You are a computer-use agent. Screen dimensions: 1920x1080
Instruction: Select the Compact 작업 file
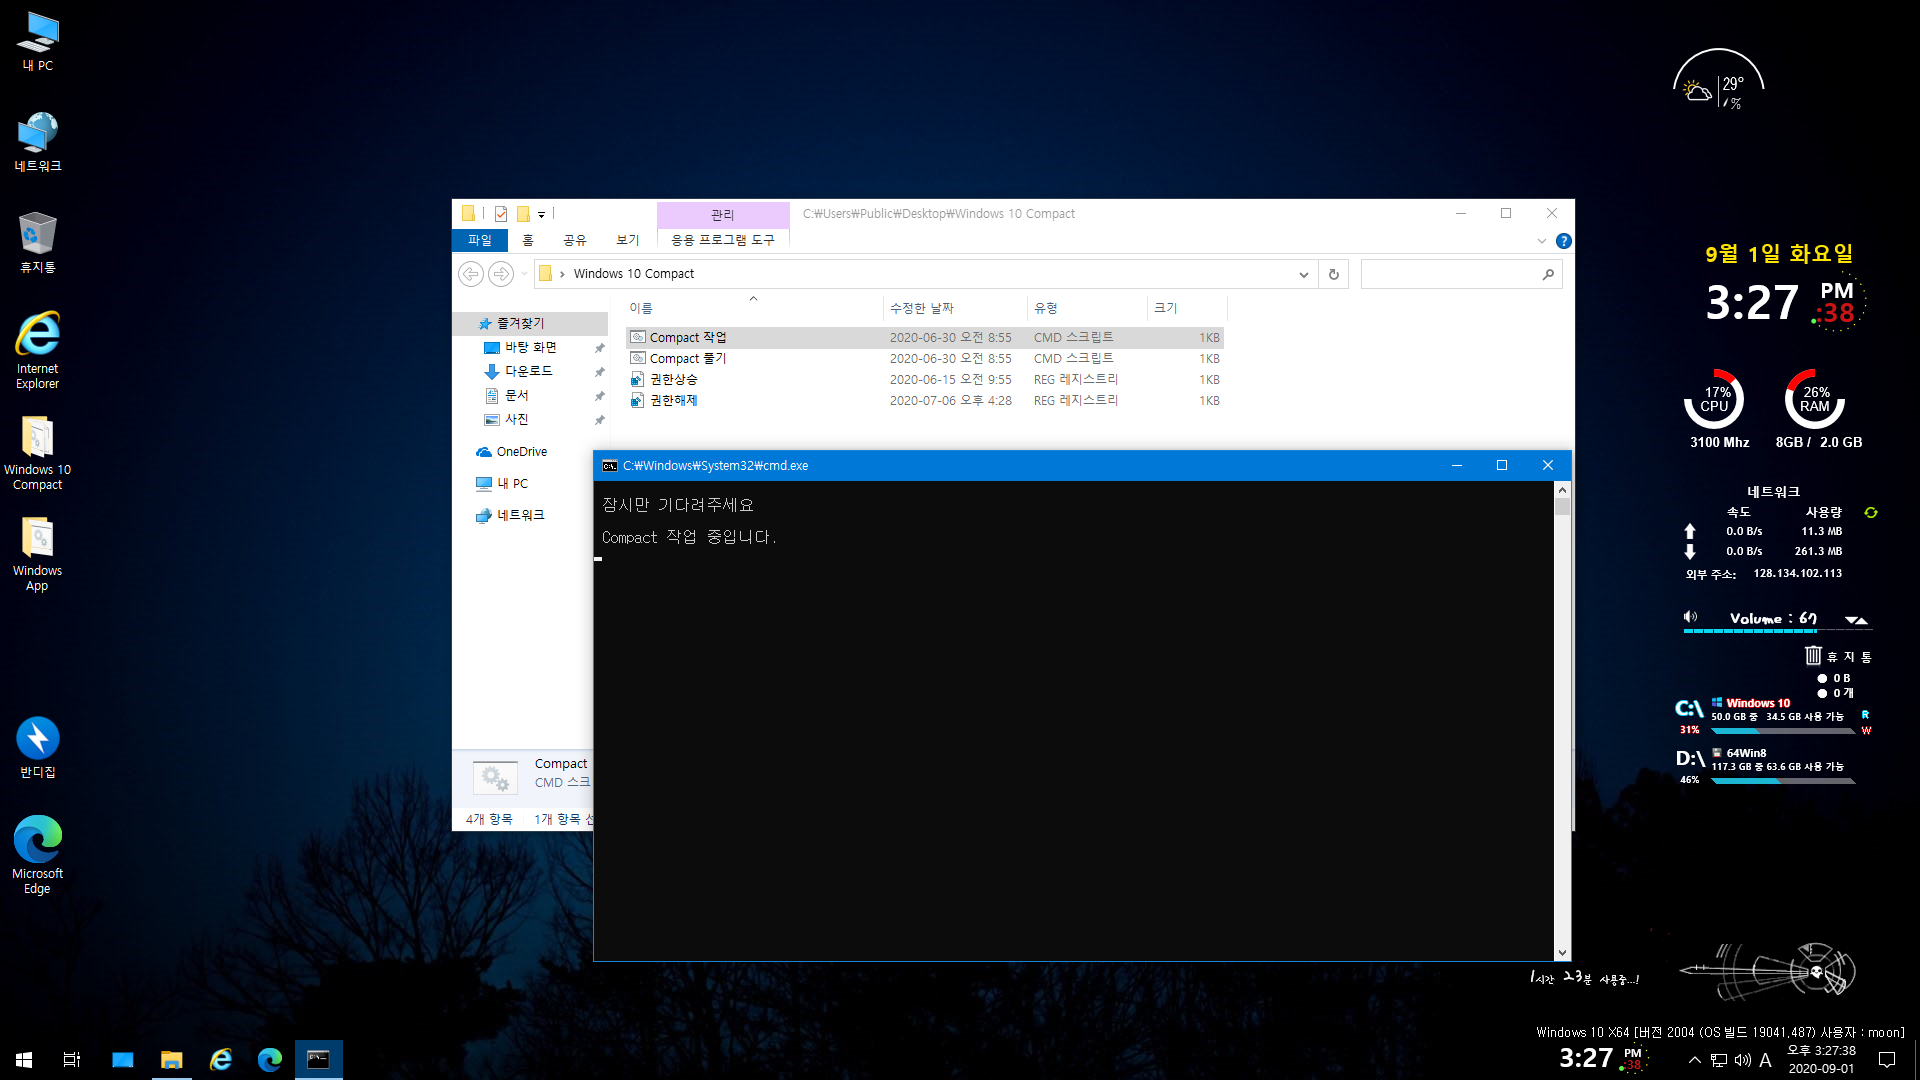925,338
